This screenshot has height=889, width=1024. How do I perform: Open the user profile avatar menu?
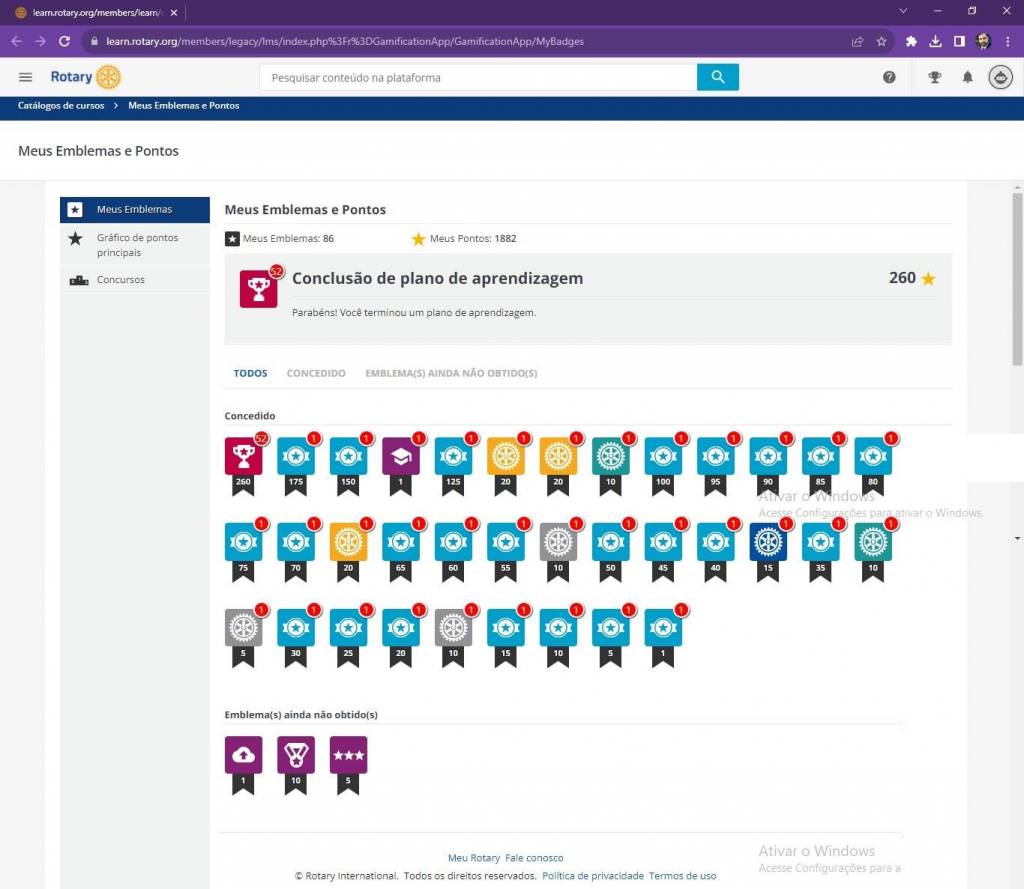point(1000,77)
